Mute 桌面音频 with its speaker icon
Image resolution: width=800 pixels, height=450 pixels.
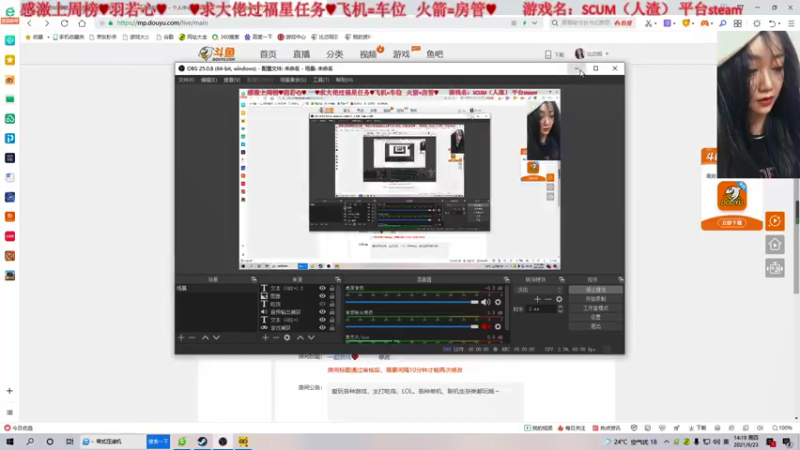point(485,302)
